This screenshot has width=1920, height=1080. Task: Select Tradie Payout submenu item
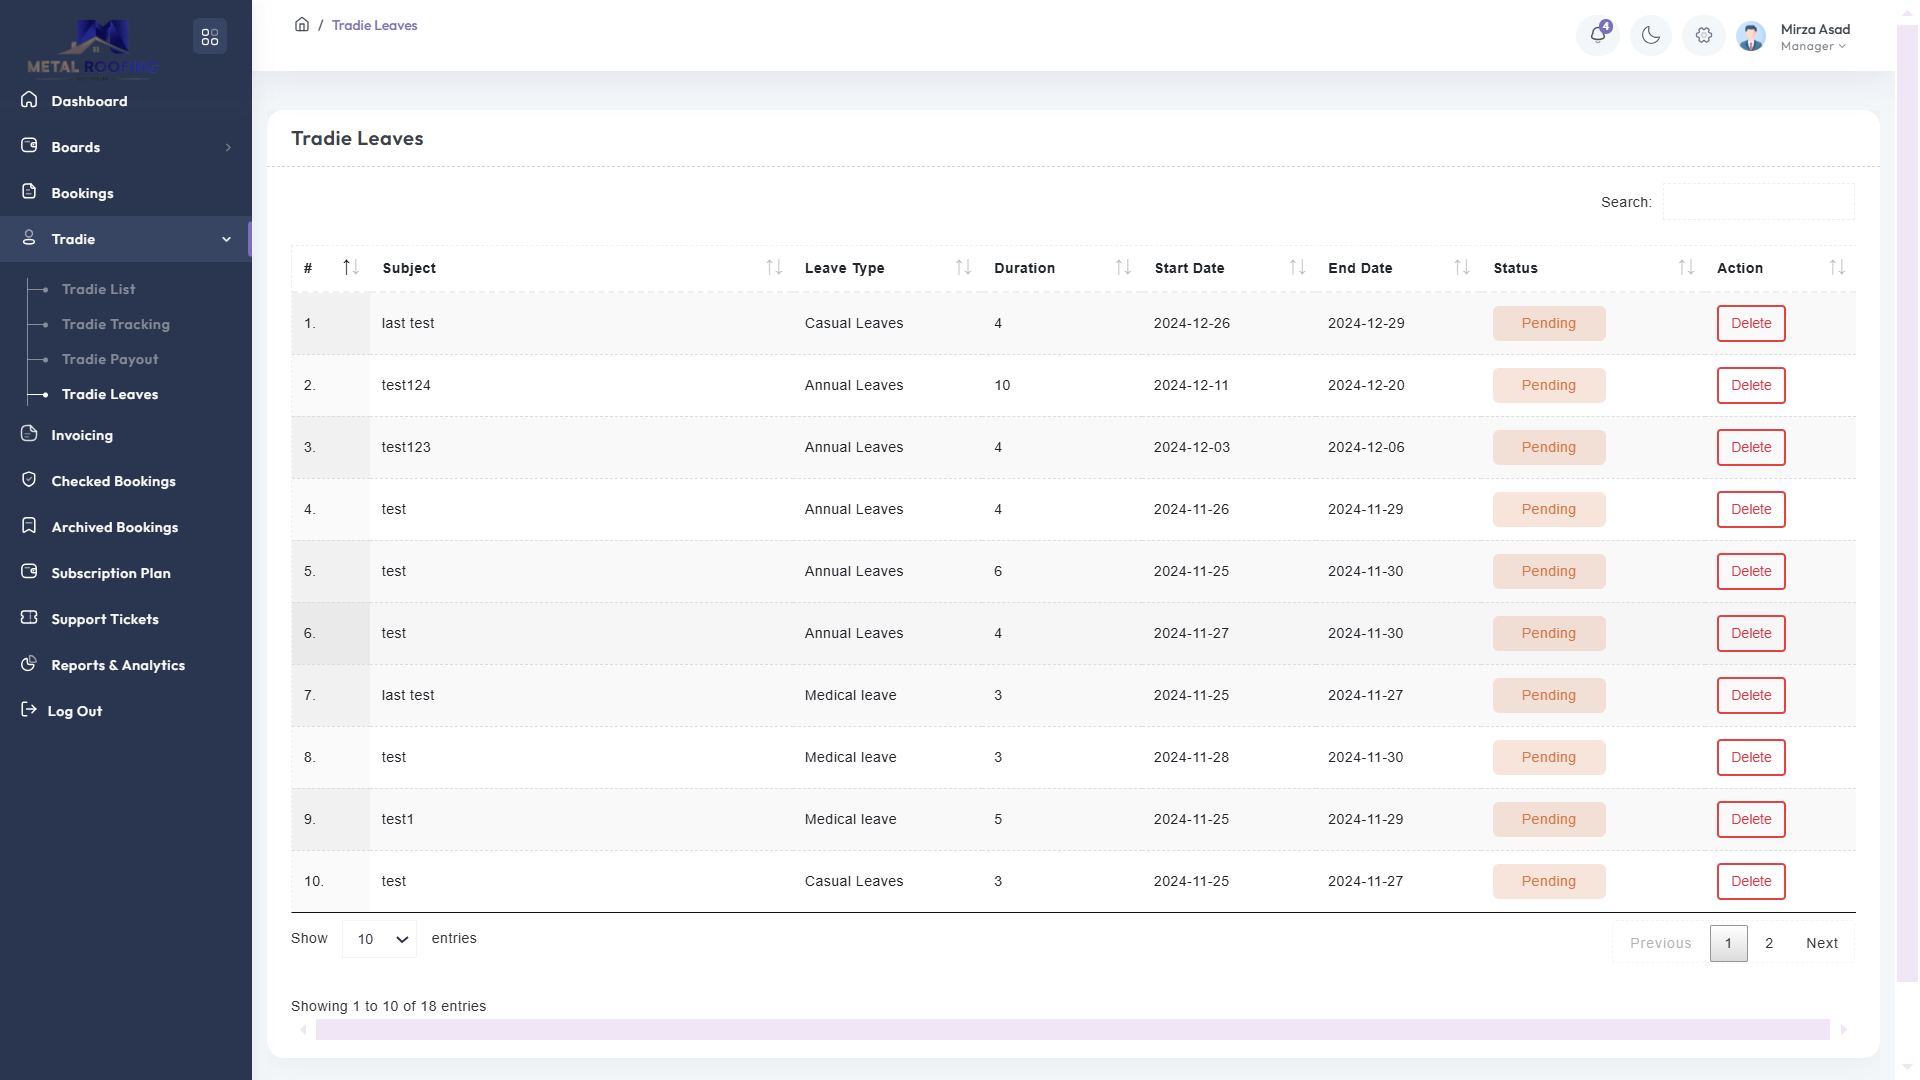[110, 359]
